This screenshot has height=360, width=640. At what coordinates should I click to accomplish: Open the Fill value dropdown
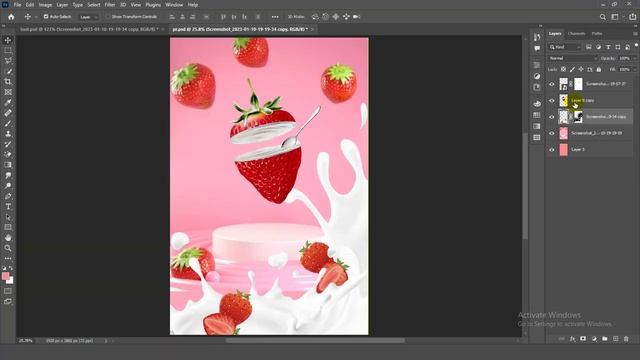(x=634, y=70)
